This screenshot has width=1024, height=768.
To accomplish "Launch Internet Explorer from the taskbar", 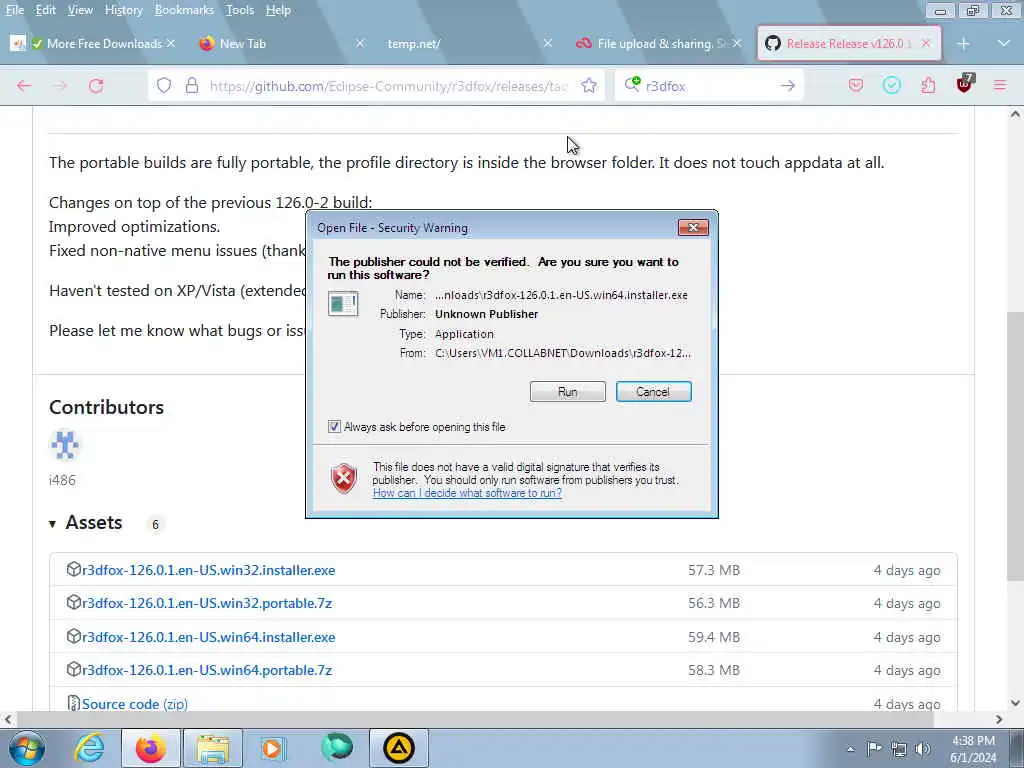I will tap(89, 748).
